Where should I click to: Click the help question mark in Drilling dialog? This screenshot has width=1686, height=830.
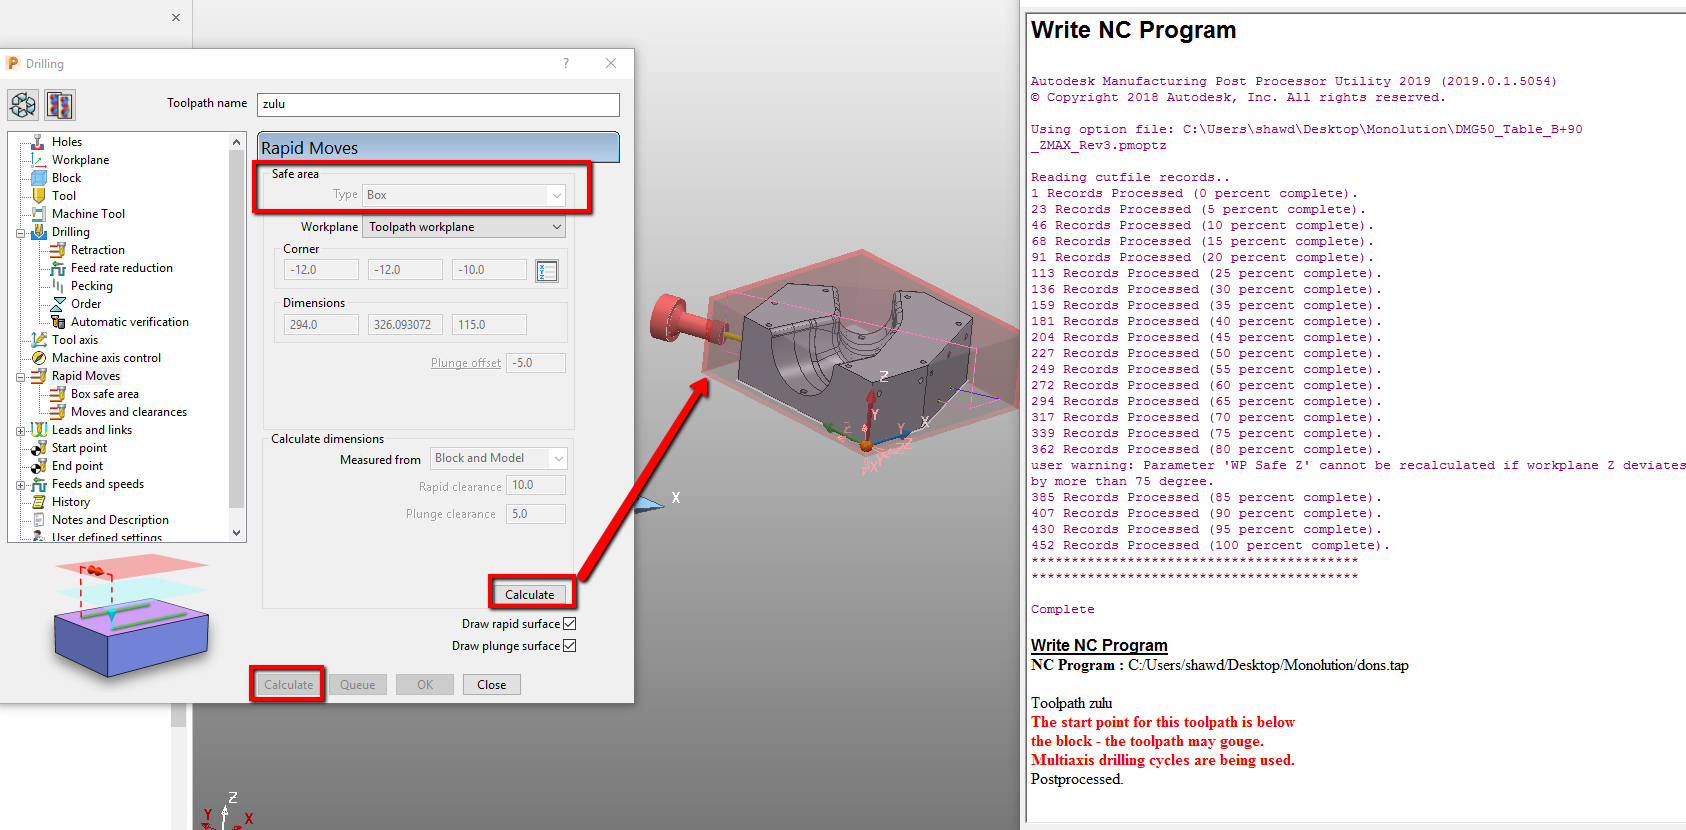566,63
